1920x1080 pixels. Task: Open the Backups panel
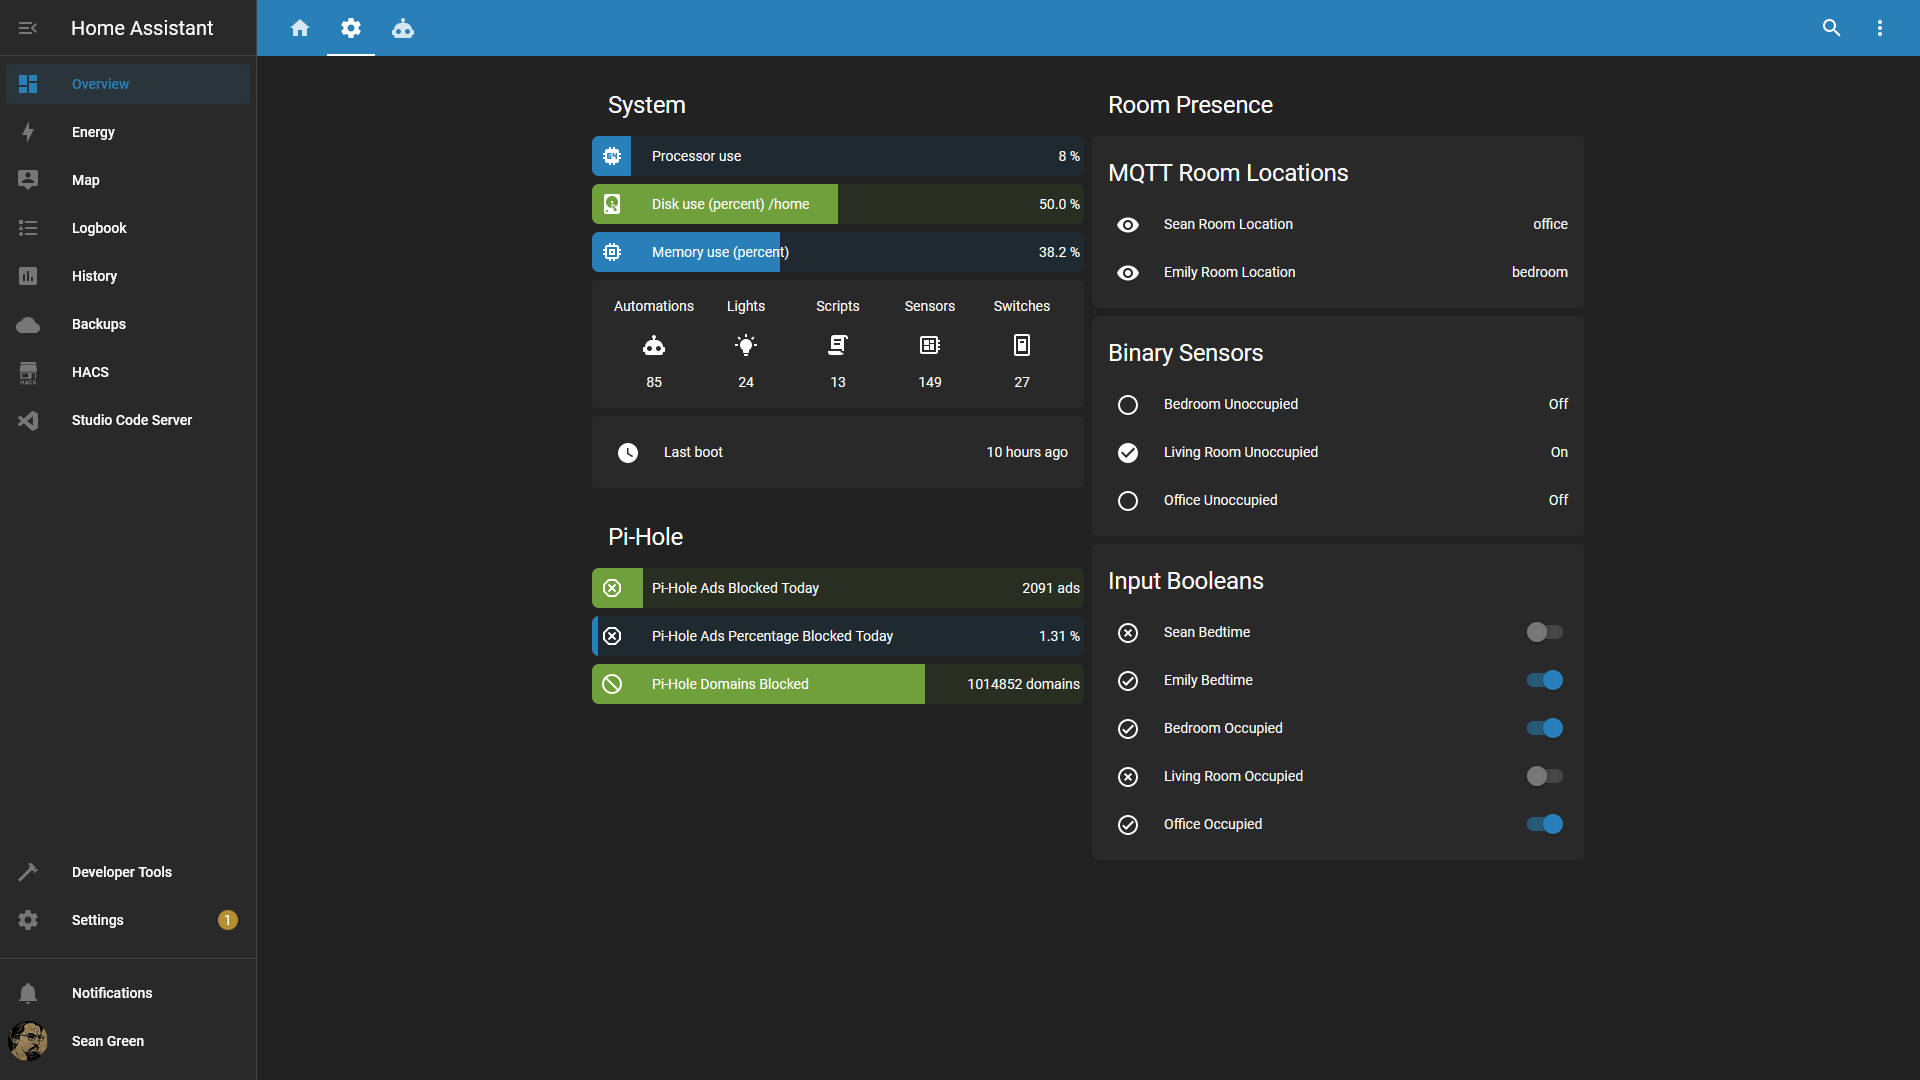point(128,324)
